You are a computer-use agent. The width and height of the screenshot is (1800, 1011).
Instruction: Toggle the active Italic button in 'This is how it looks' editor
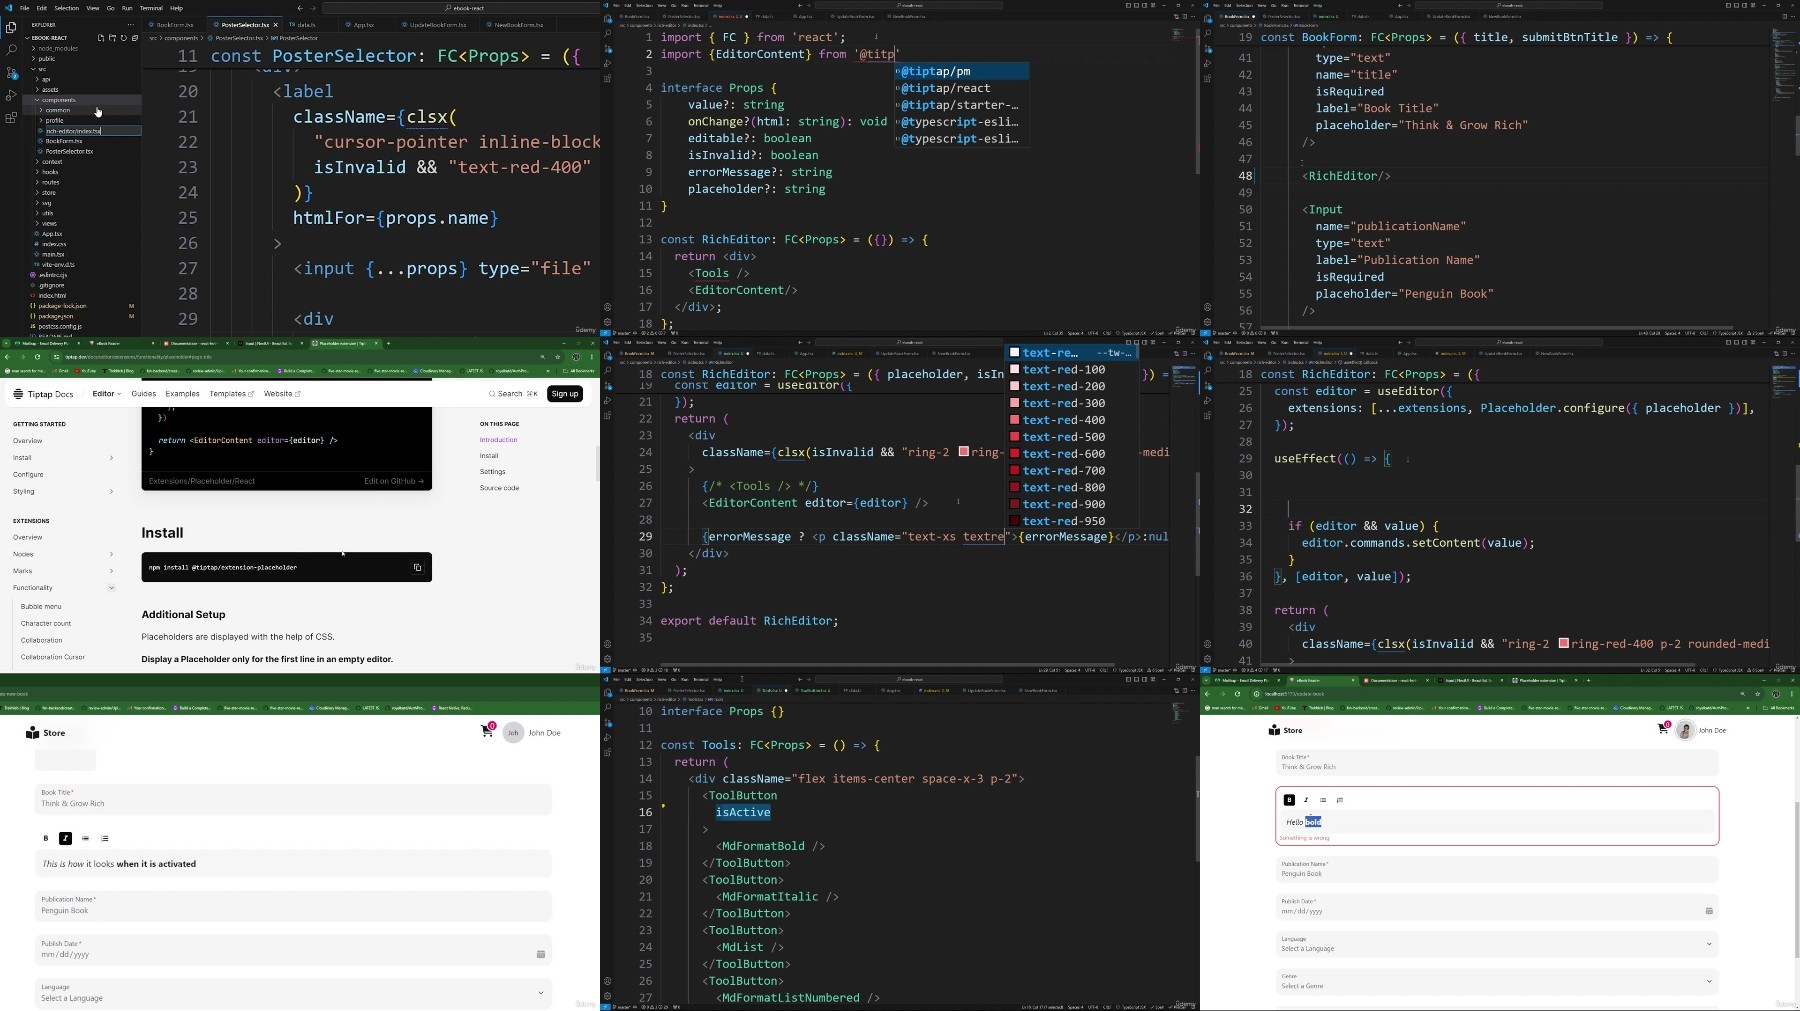pos(65,838)
